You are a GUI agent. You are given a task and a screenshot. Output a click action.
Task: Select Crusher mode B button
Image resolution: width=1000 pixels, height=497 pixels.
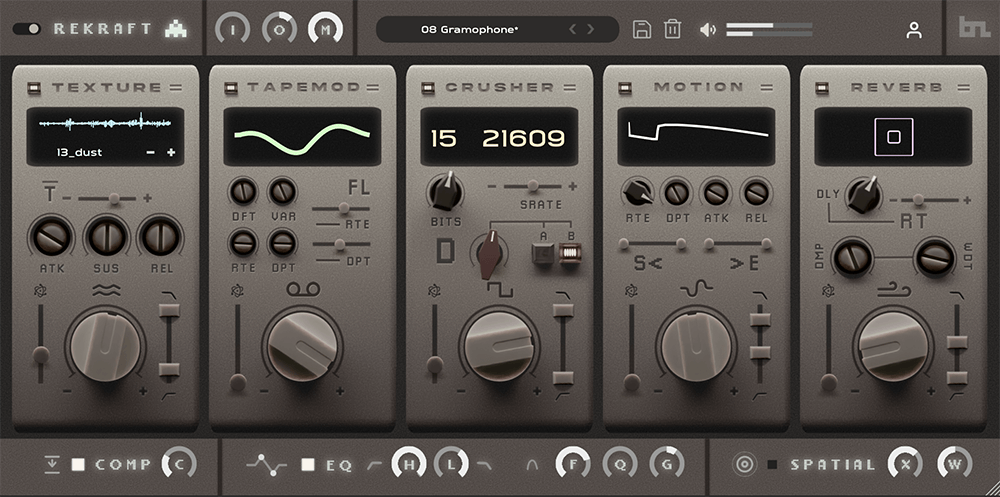(568, 254)
